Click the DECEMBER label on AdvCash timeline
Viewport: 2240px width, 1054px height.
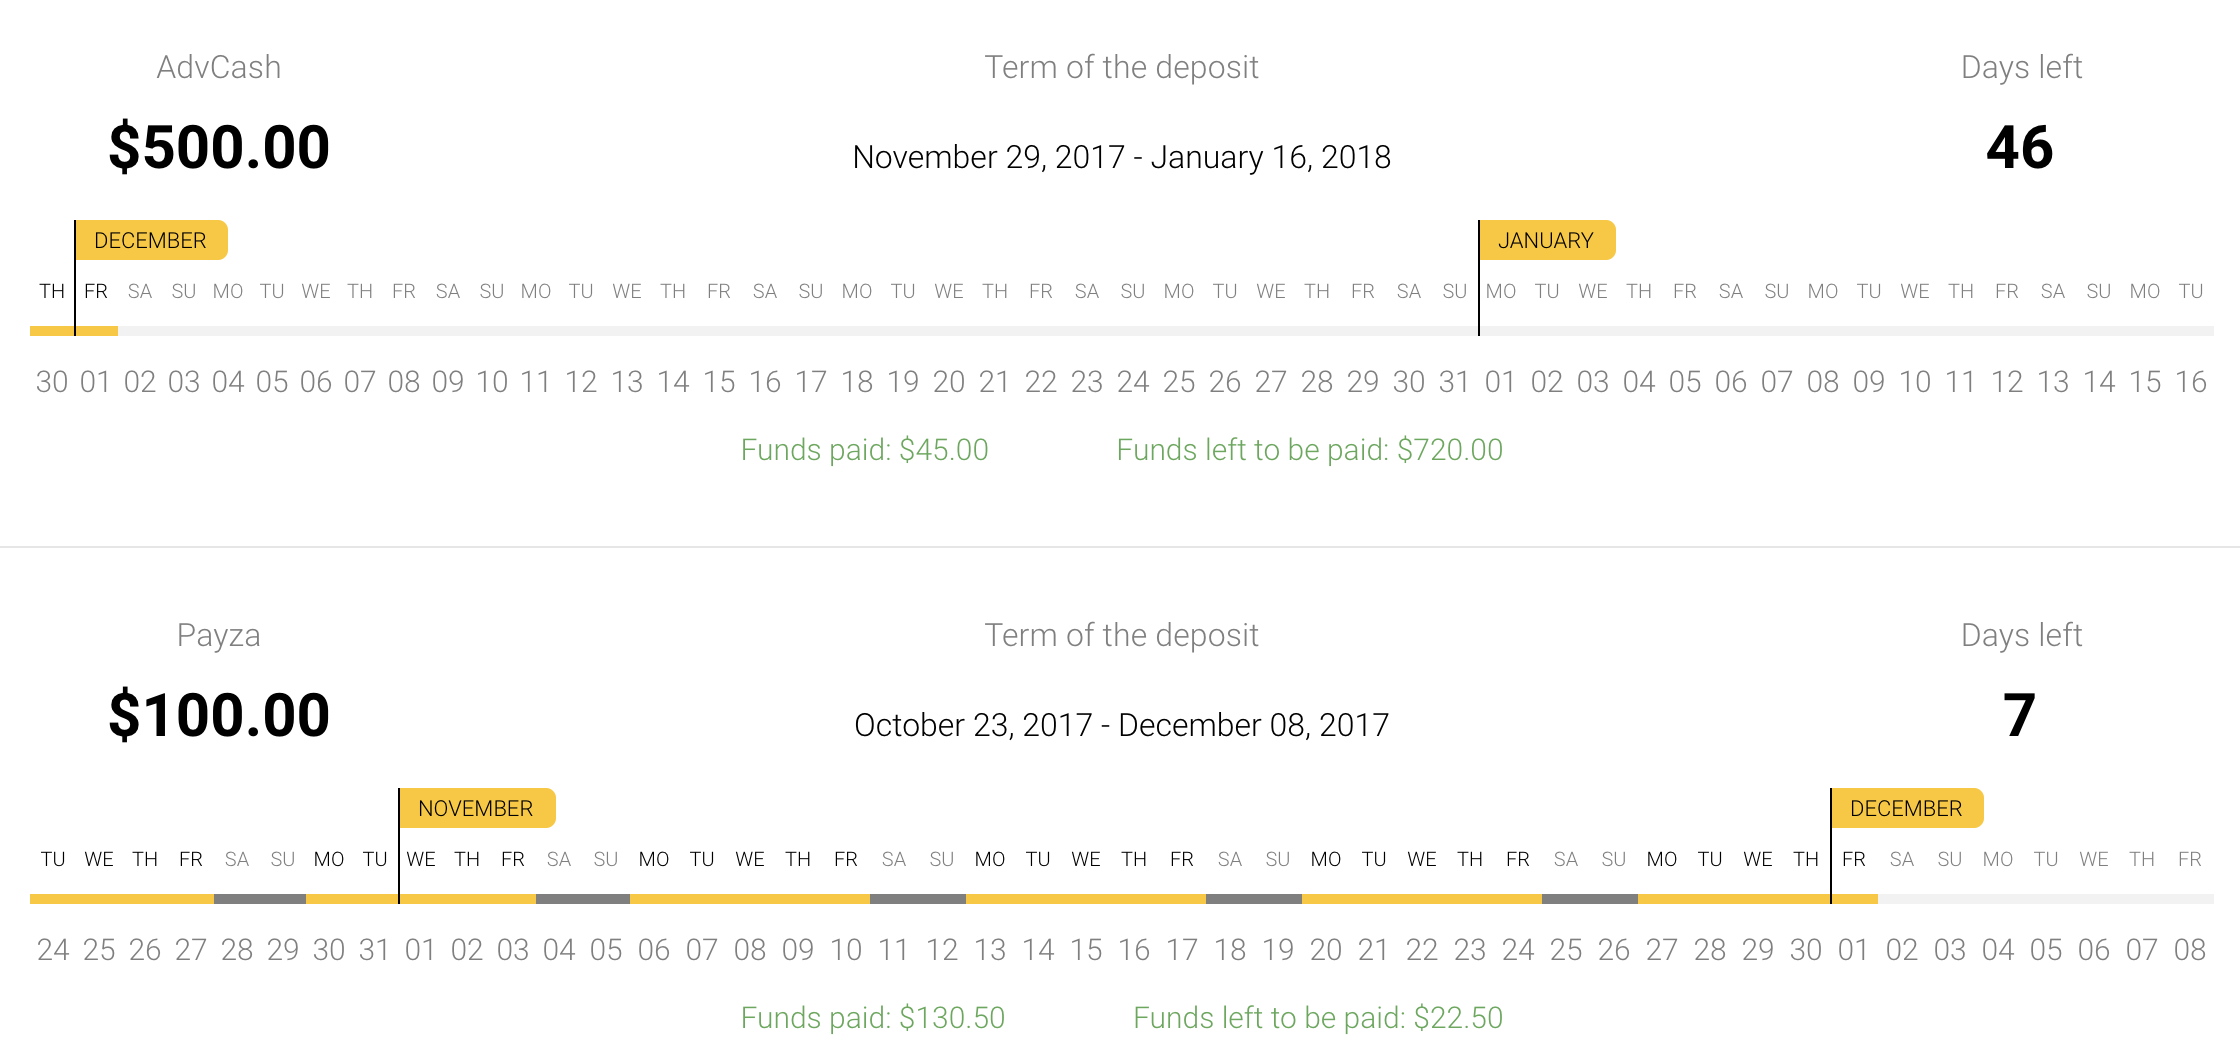[x=151, y=240]
